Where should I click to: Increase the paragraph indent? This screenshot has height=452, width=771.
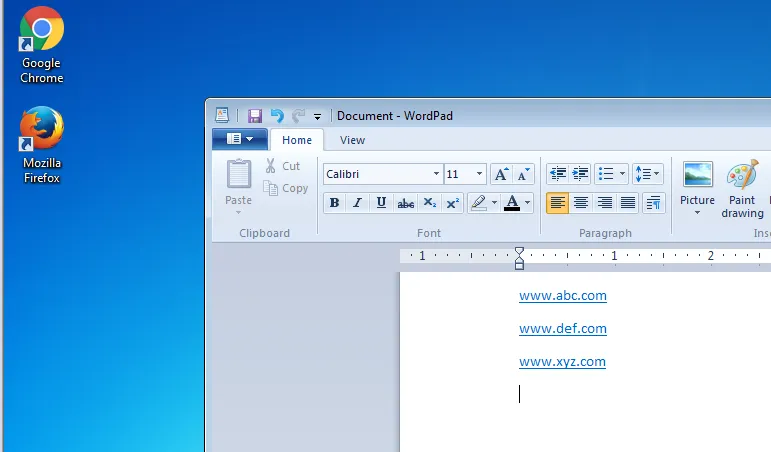pos(580,174)
